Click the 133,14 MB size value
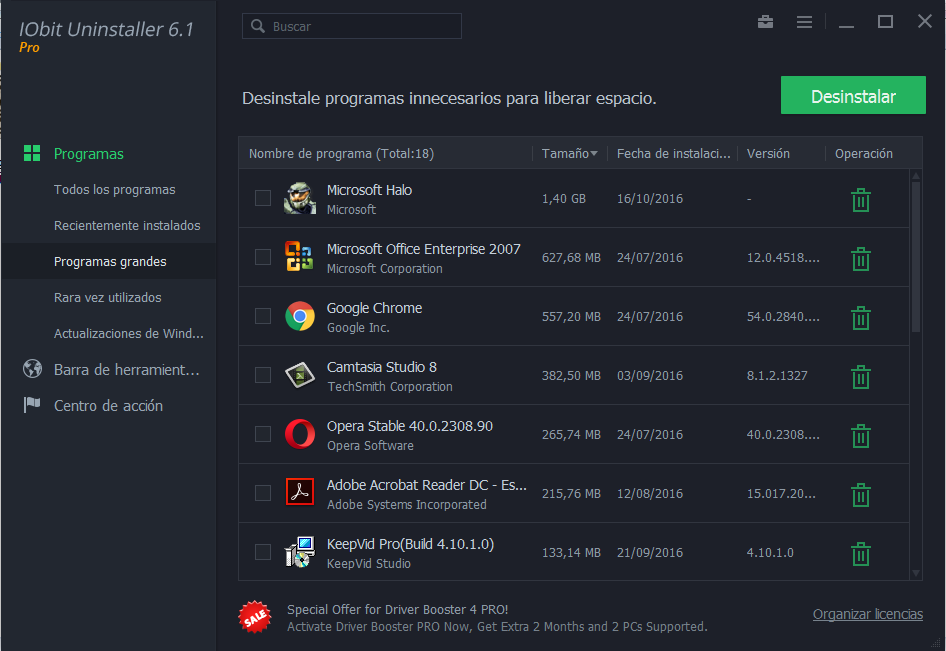946x651 pixels. pyautogui.click(x=571, y=553)
